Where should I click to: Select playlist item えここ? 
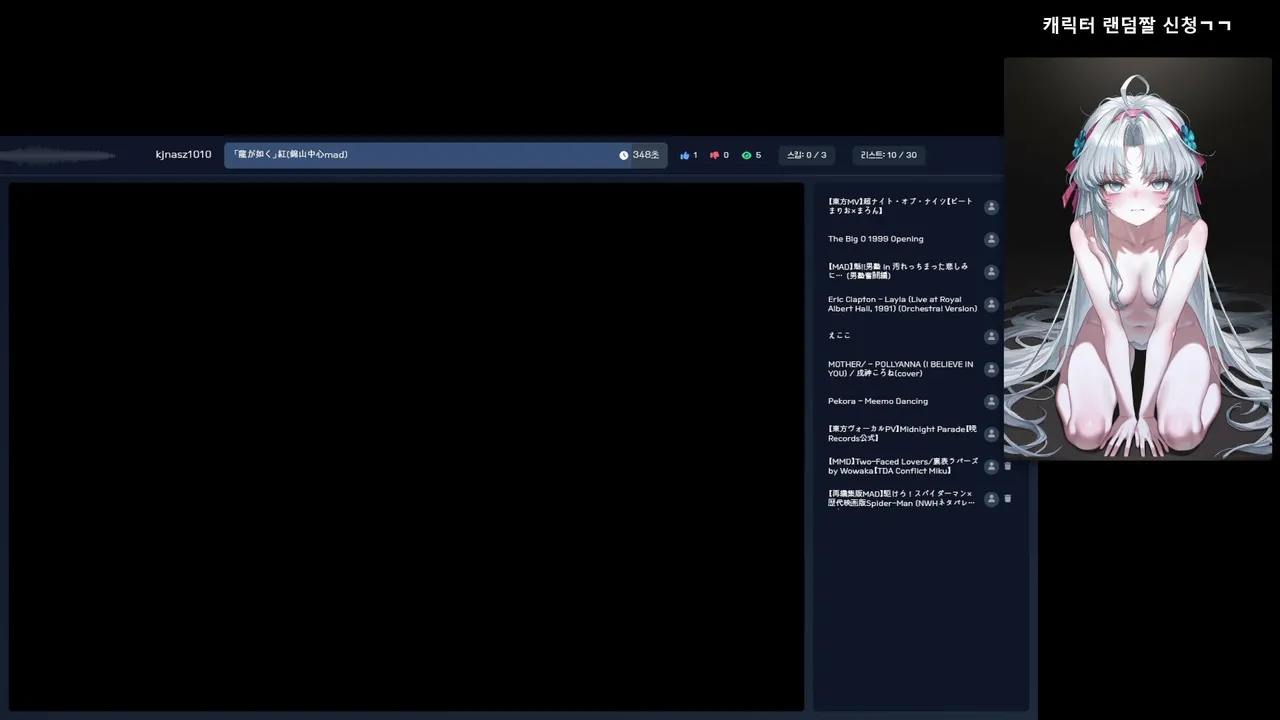[x=839, y=336]
